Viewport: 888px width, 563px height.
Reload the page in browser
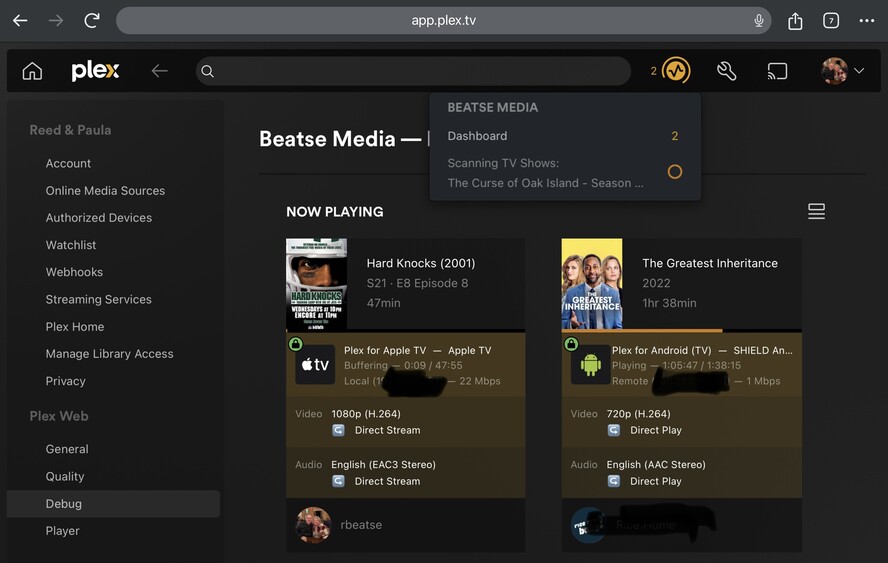tap(92, 21)
